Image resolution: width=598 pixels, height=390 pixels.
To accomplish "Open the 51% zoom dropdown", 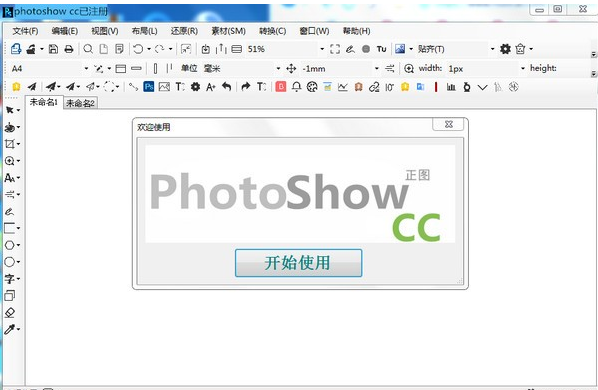I will [322, 49].
